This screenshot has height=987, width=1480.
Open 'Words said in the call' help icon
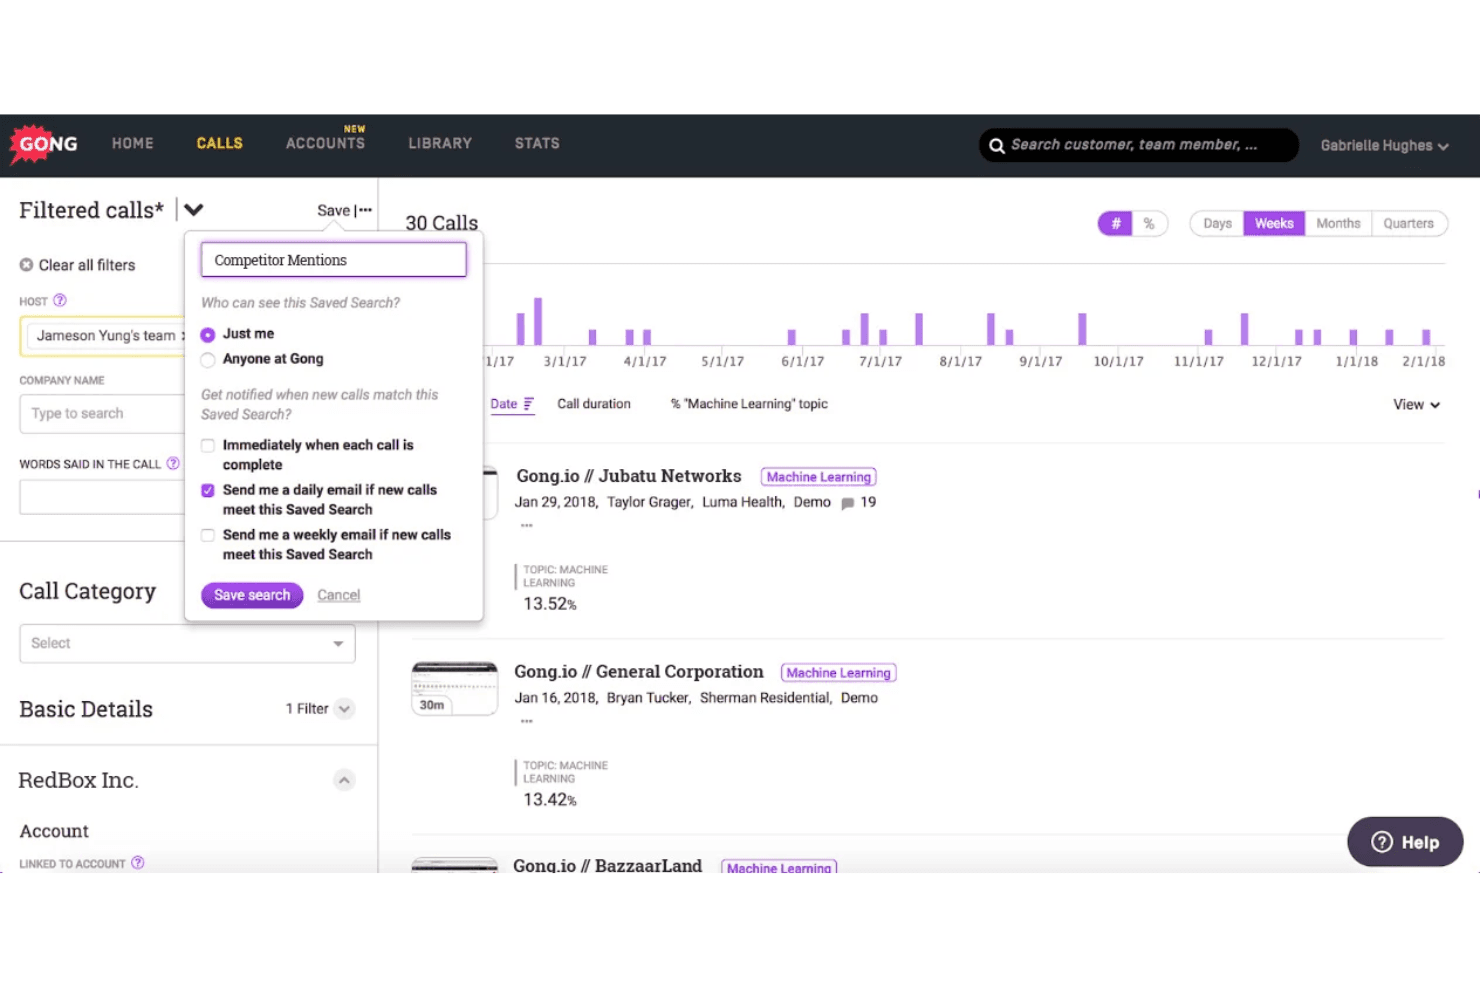[x=173, y=464]
